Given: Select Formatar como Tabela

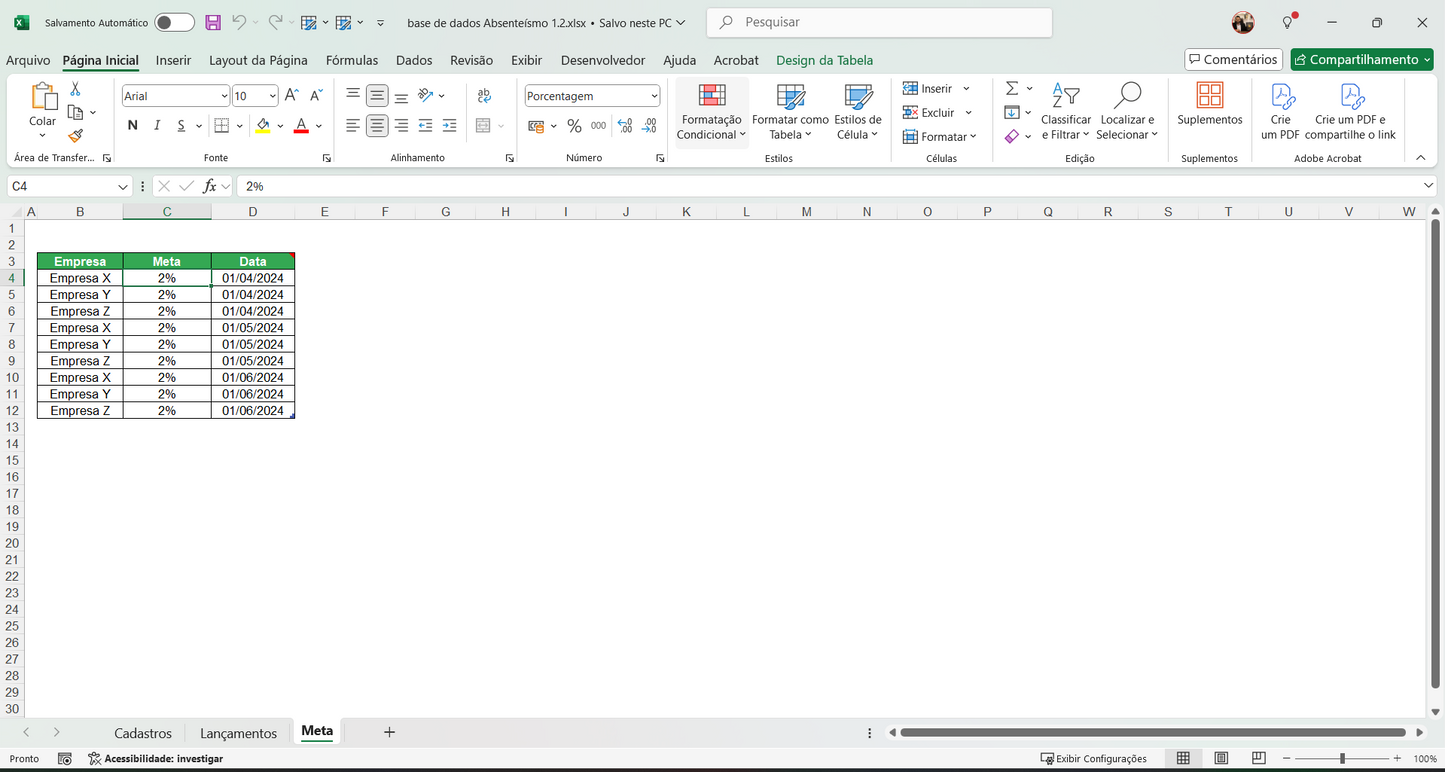Looking at the screenshot, I should (789, 110).
